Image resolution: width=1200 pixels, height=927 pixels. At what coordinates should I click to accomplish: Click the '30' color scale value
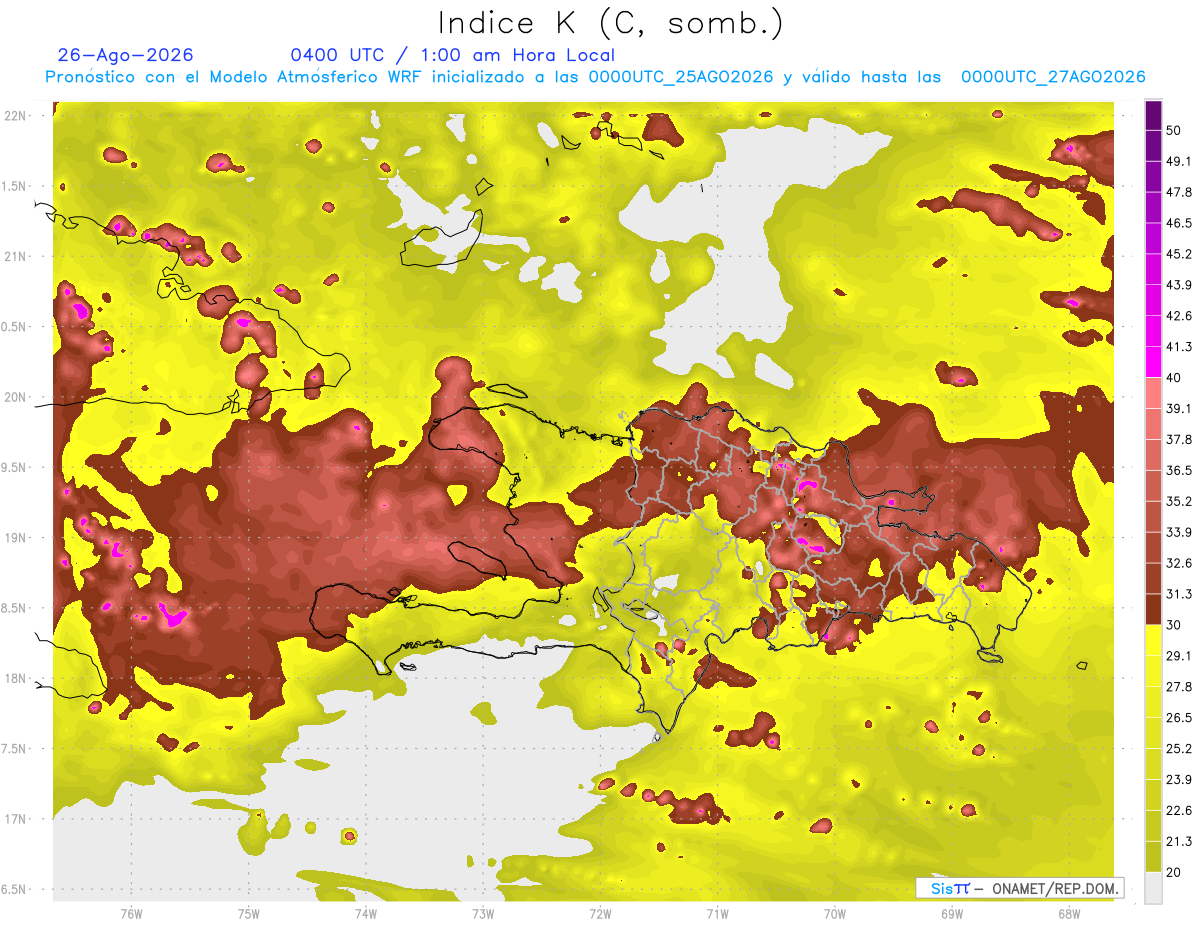point(1174,624)
